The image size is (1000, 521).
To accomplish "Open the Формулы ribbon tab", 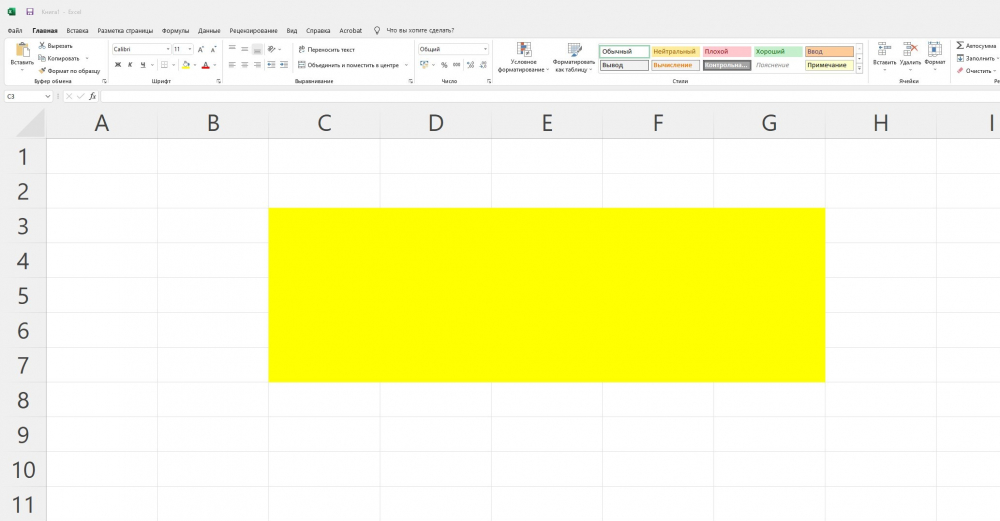I will [x=175, y=31].
